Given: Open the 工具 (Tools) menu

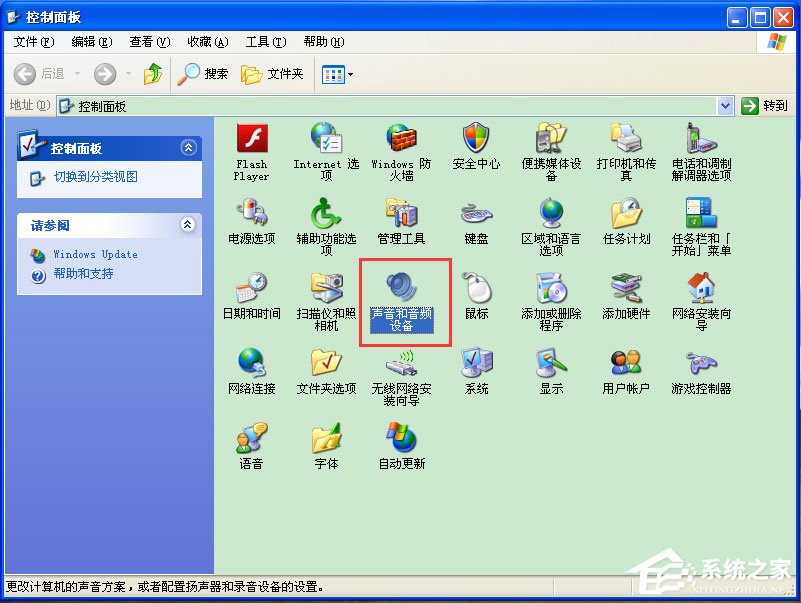Looking at the screenshot, I should pos(264,42).
